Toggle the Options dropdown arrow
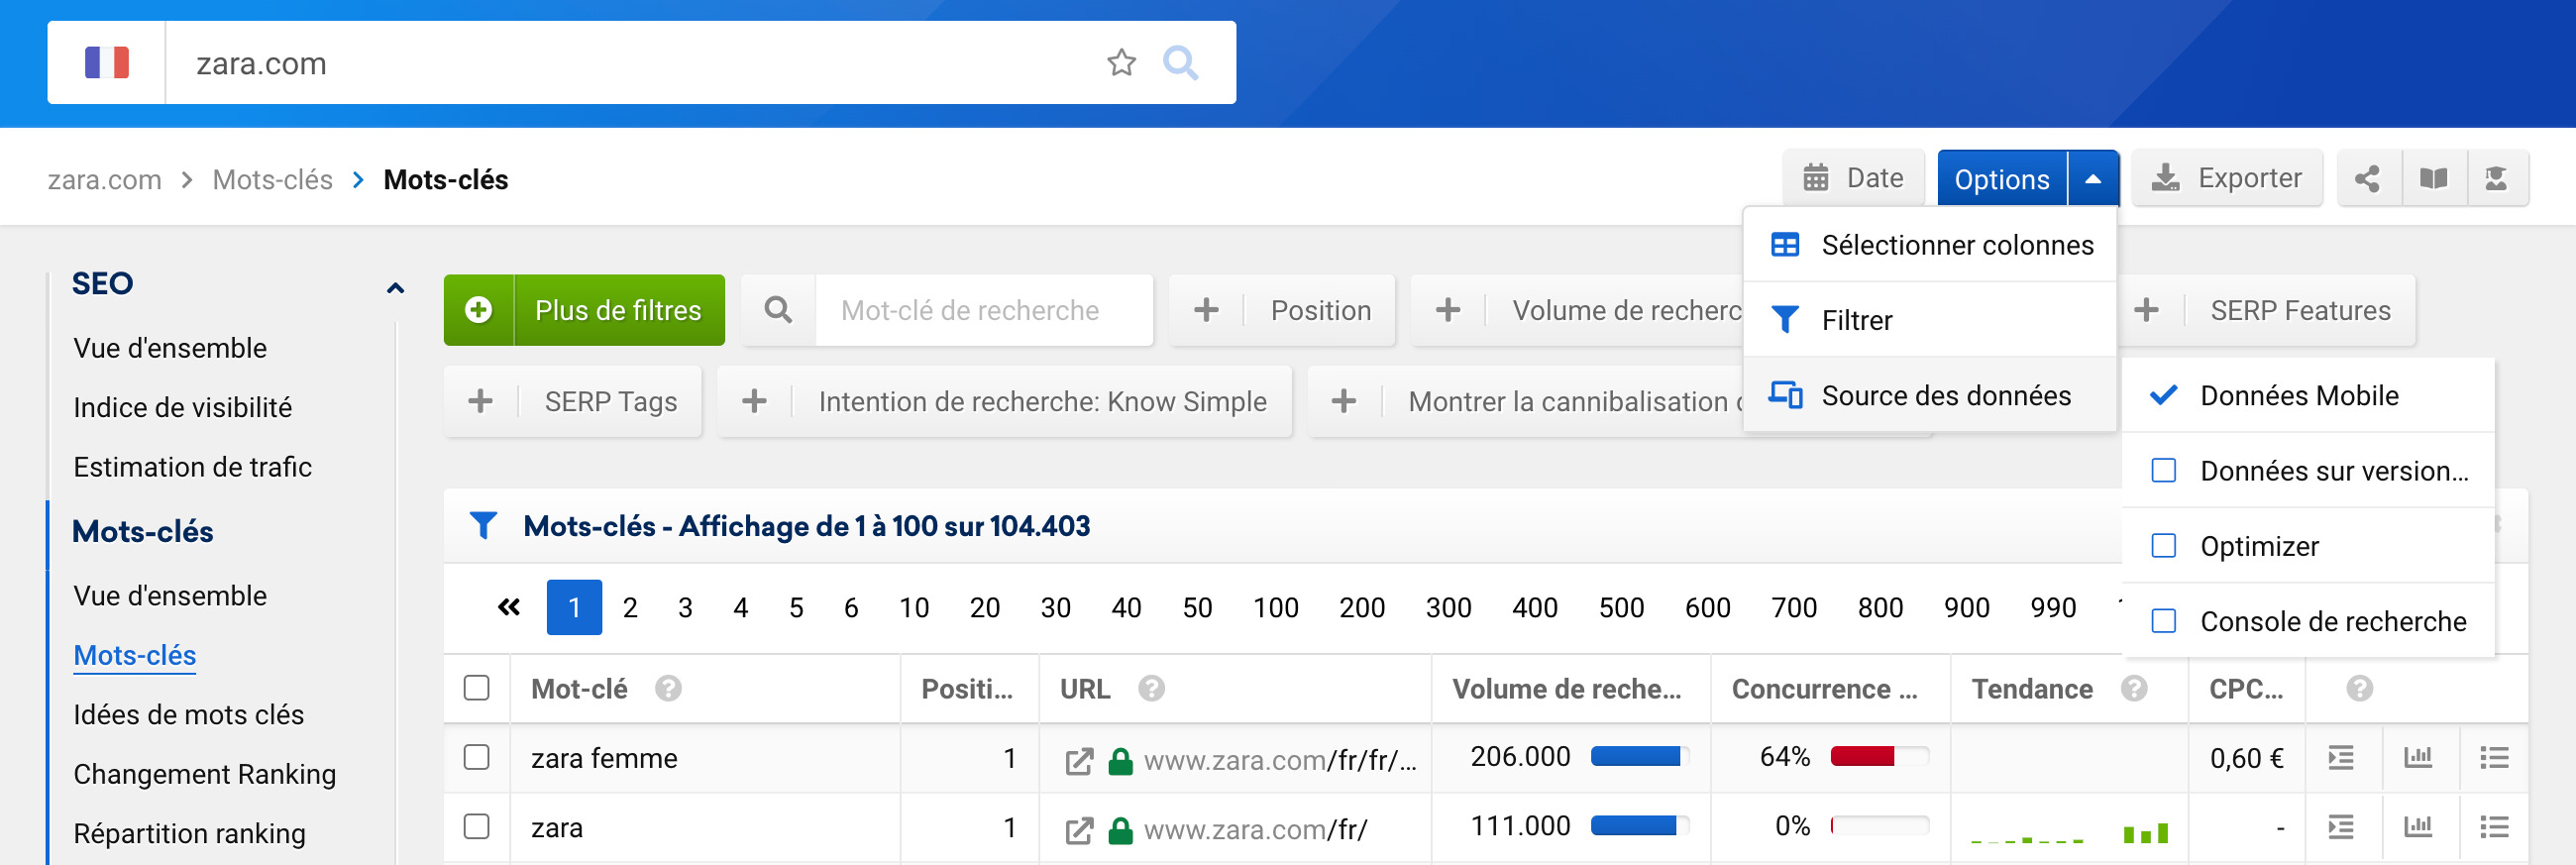 [x=2092, y=179]
